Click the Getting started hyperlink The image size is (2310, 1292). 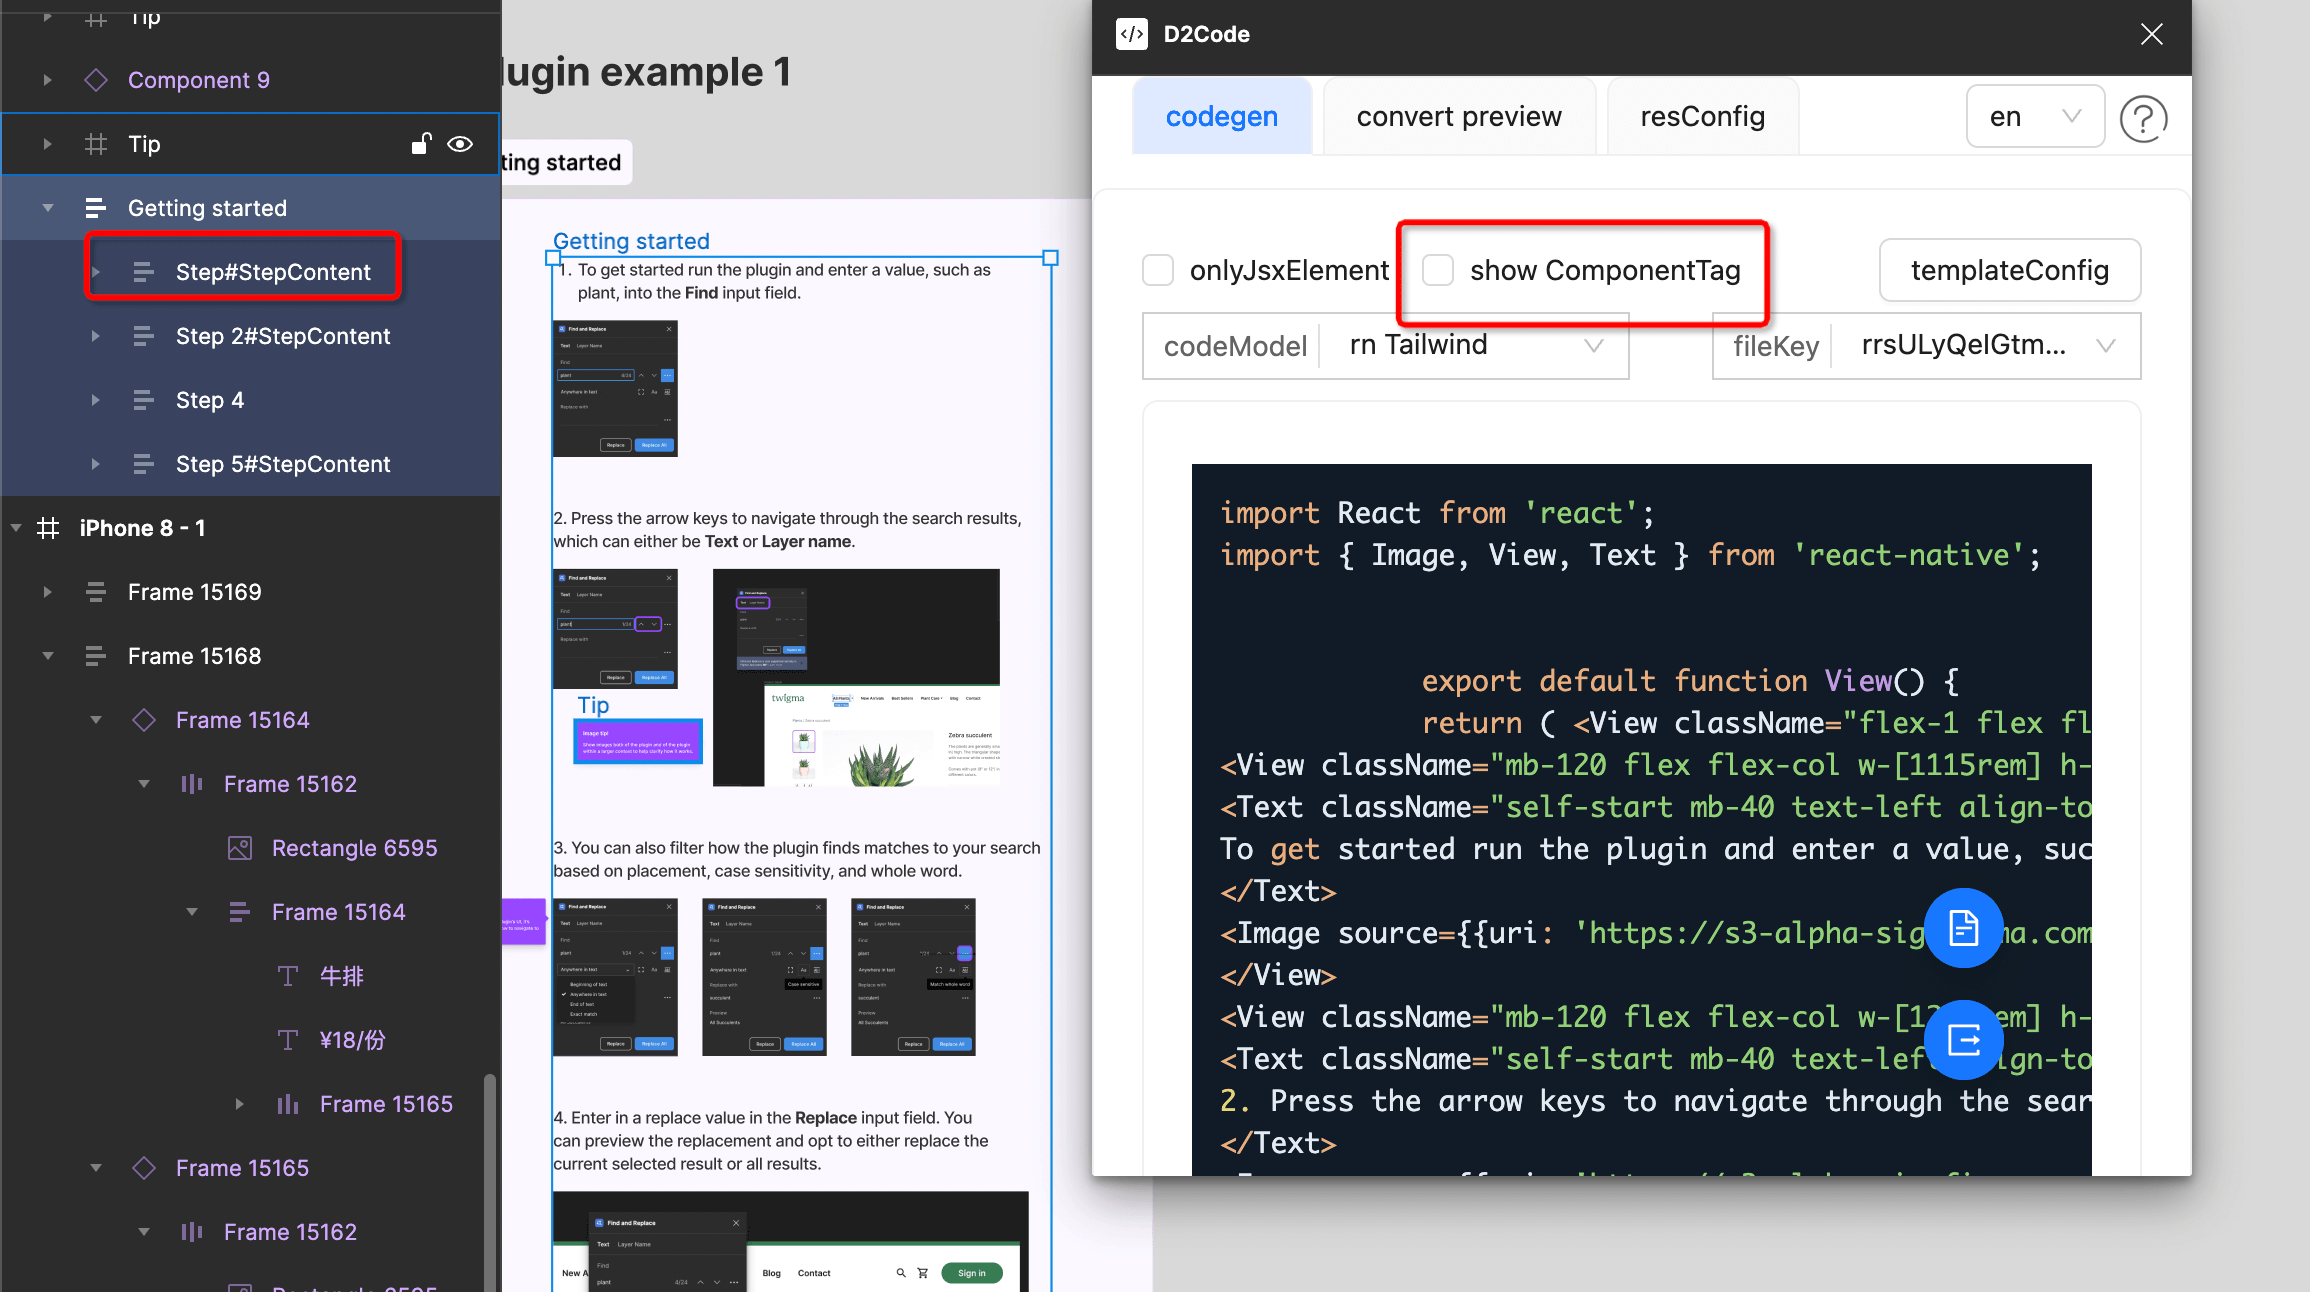[x=631, y=240]
